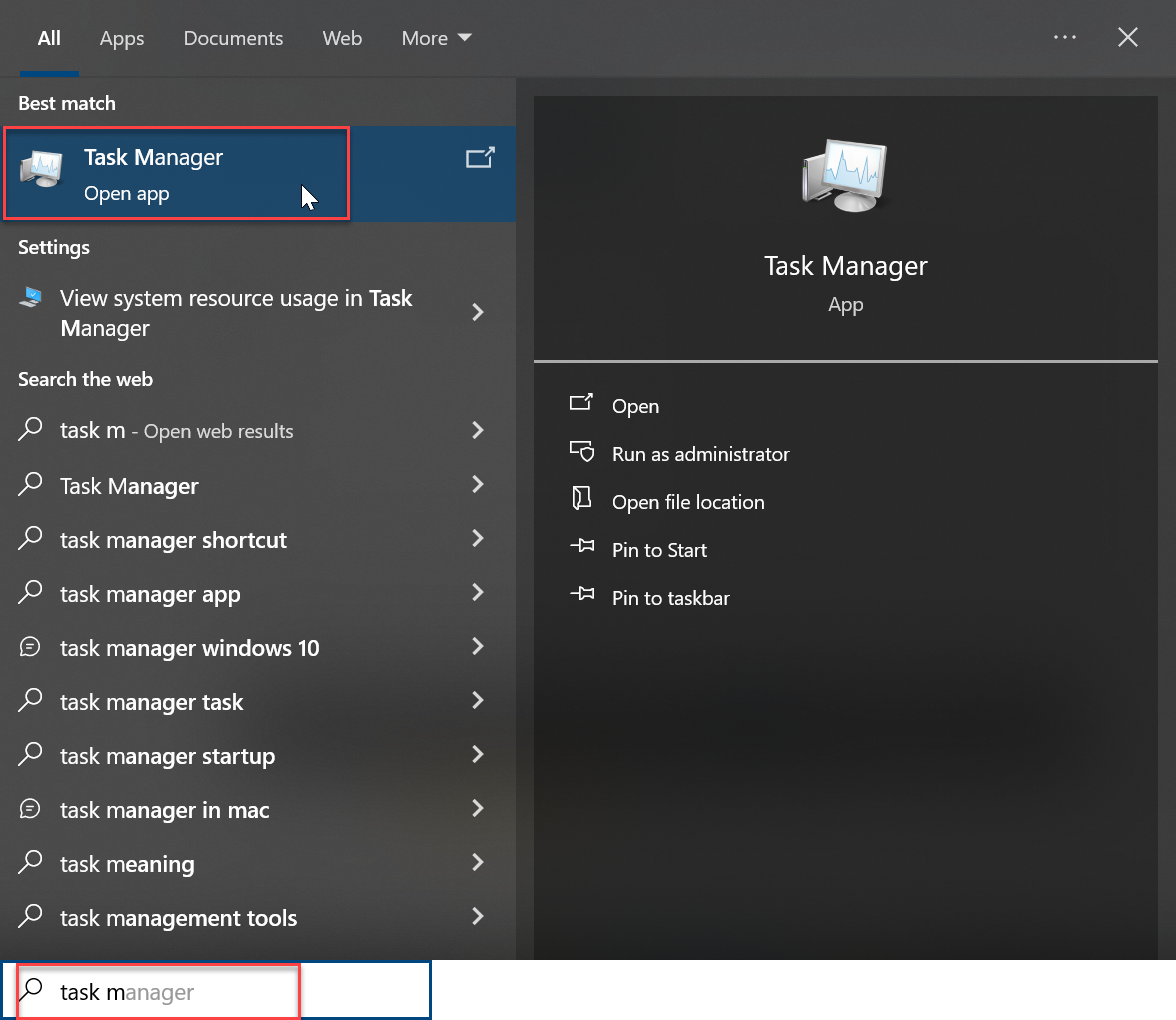The width and height of the screenshot is (1176, 1020).
Task: Open the More dropdown
Action: point(436,38)
